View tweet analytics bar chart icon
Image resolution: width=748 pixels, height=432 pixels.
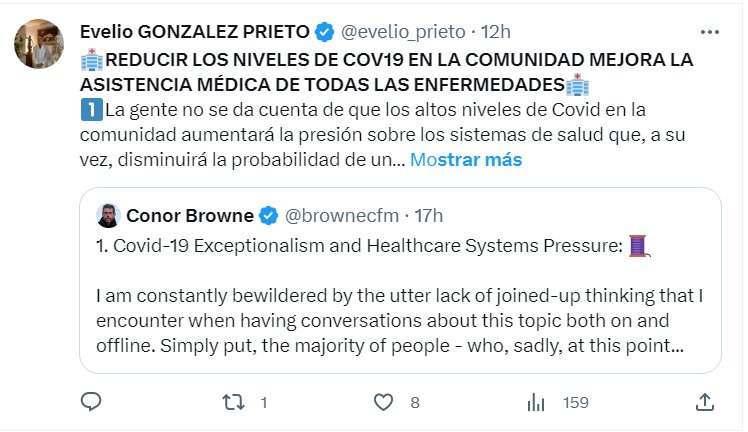pyautogui.click(x=536, y=402)
